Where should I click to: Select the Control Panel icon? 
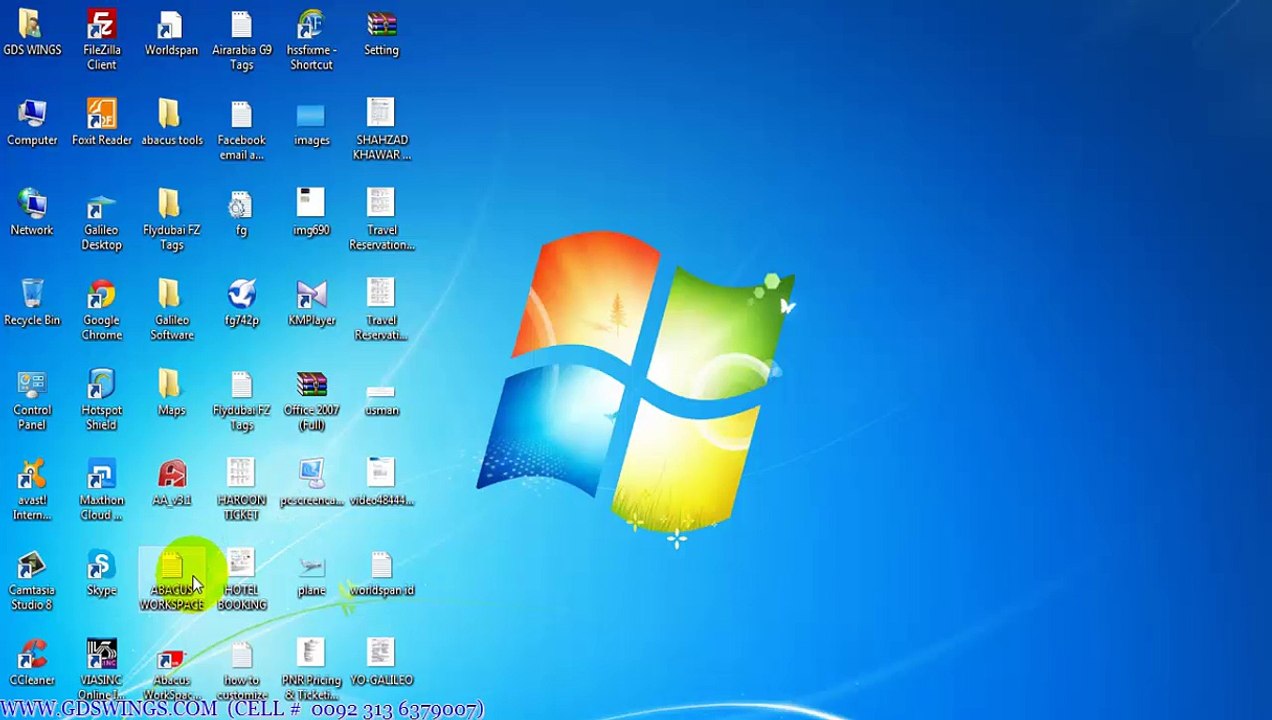pos(32,400)
